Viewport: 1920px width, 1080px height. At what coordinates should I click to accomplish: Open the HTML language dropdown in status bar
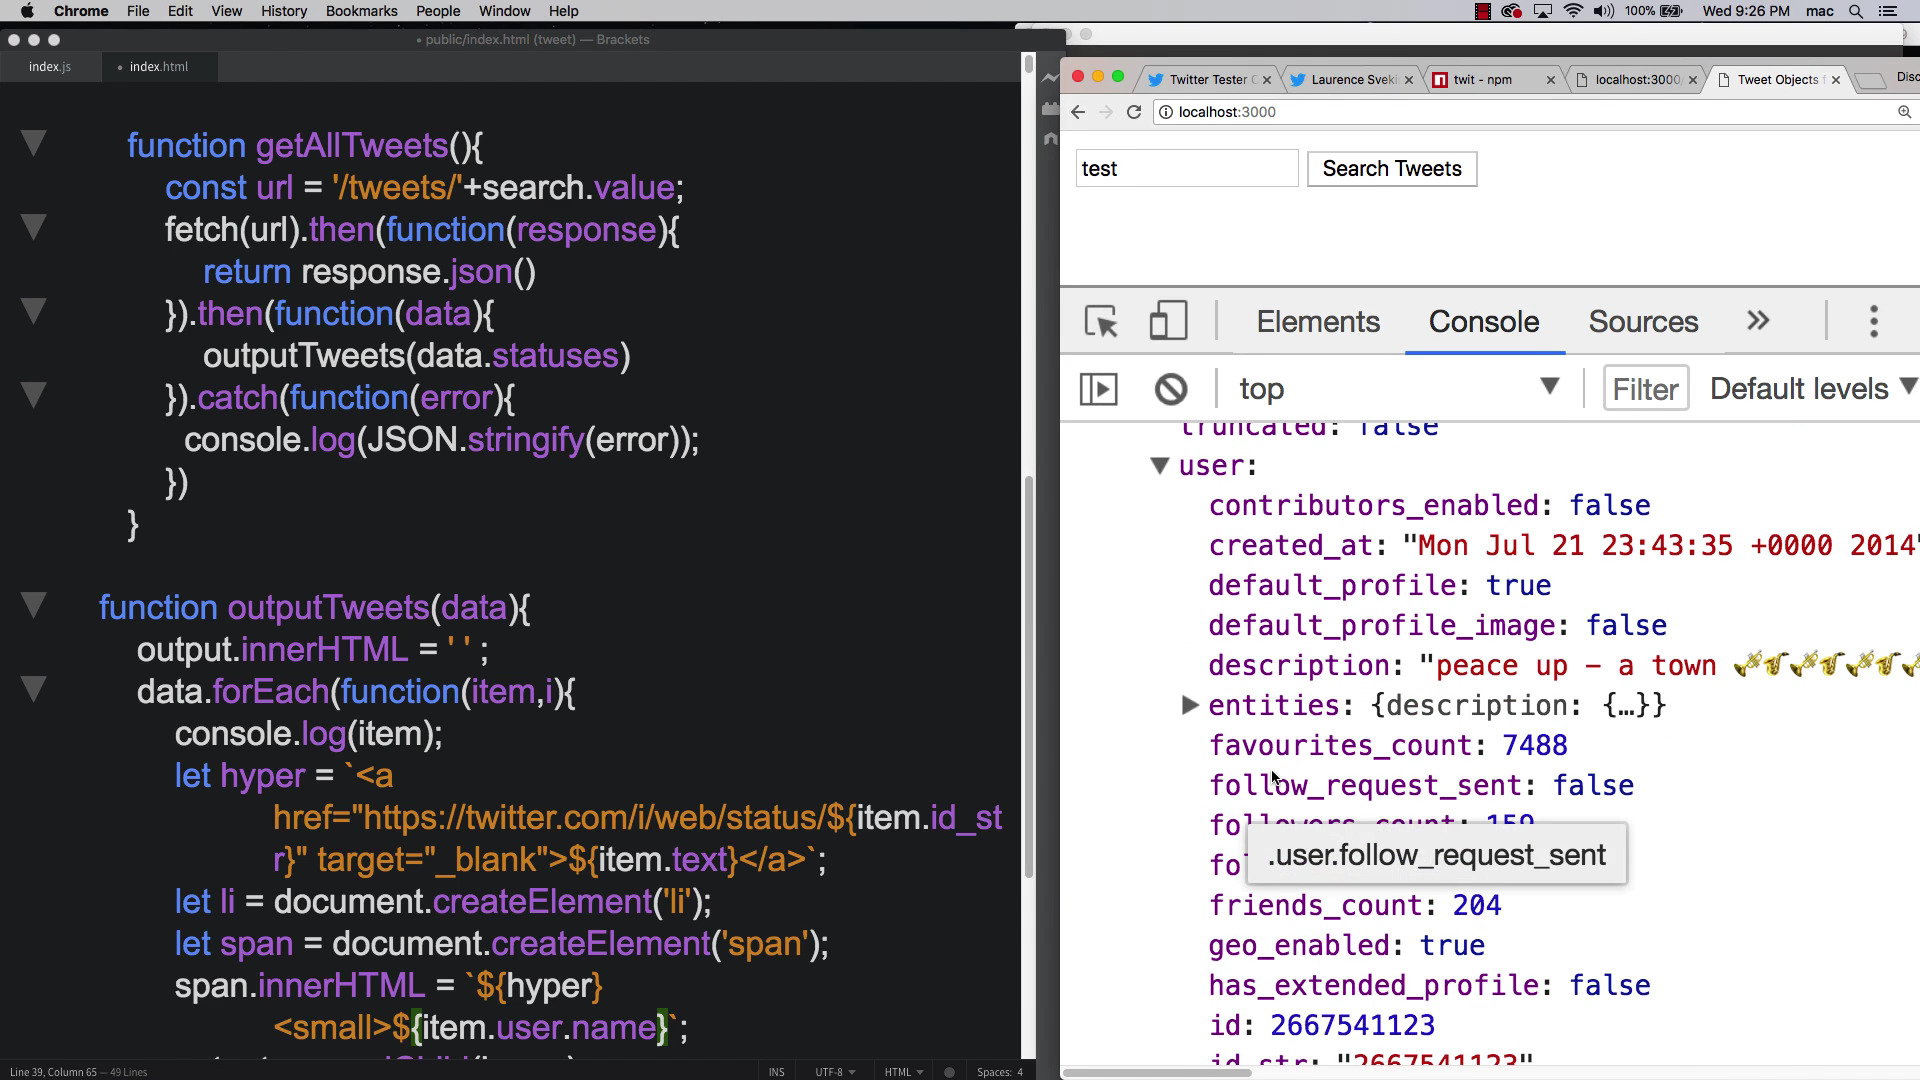point(903,1072)
